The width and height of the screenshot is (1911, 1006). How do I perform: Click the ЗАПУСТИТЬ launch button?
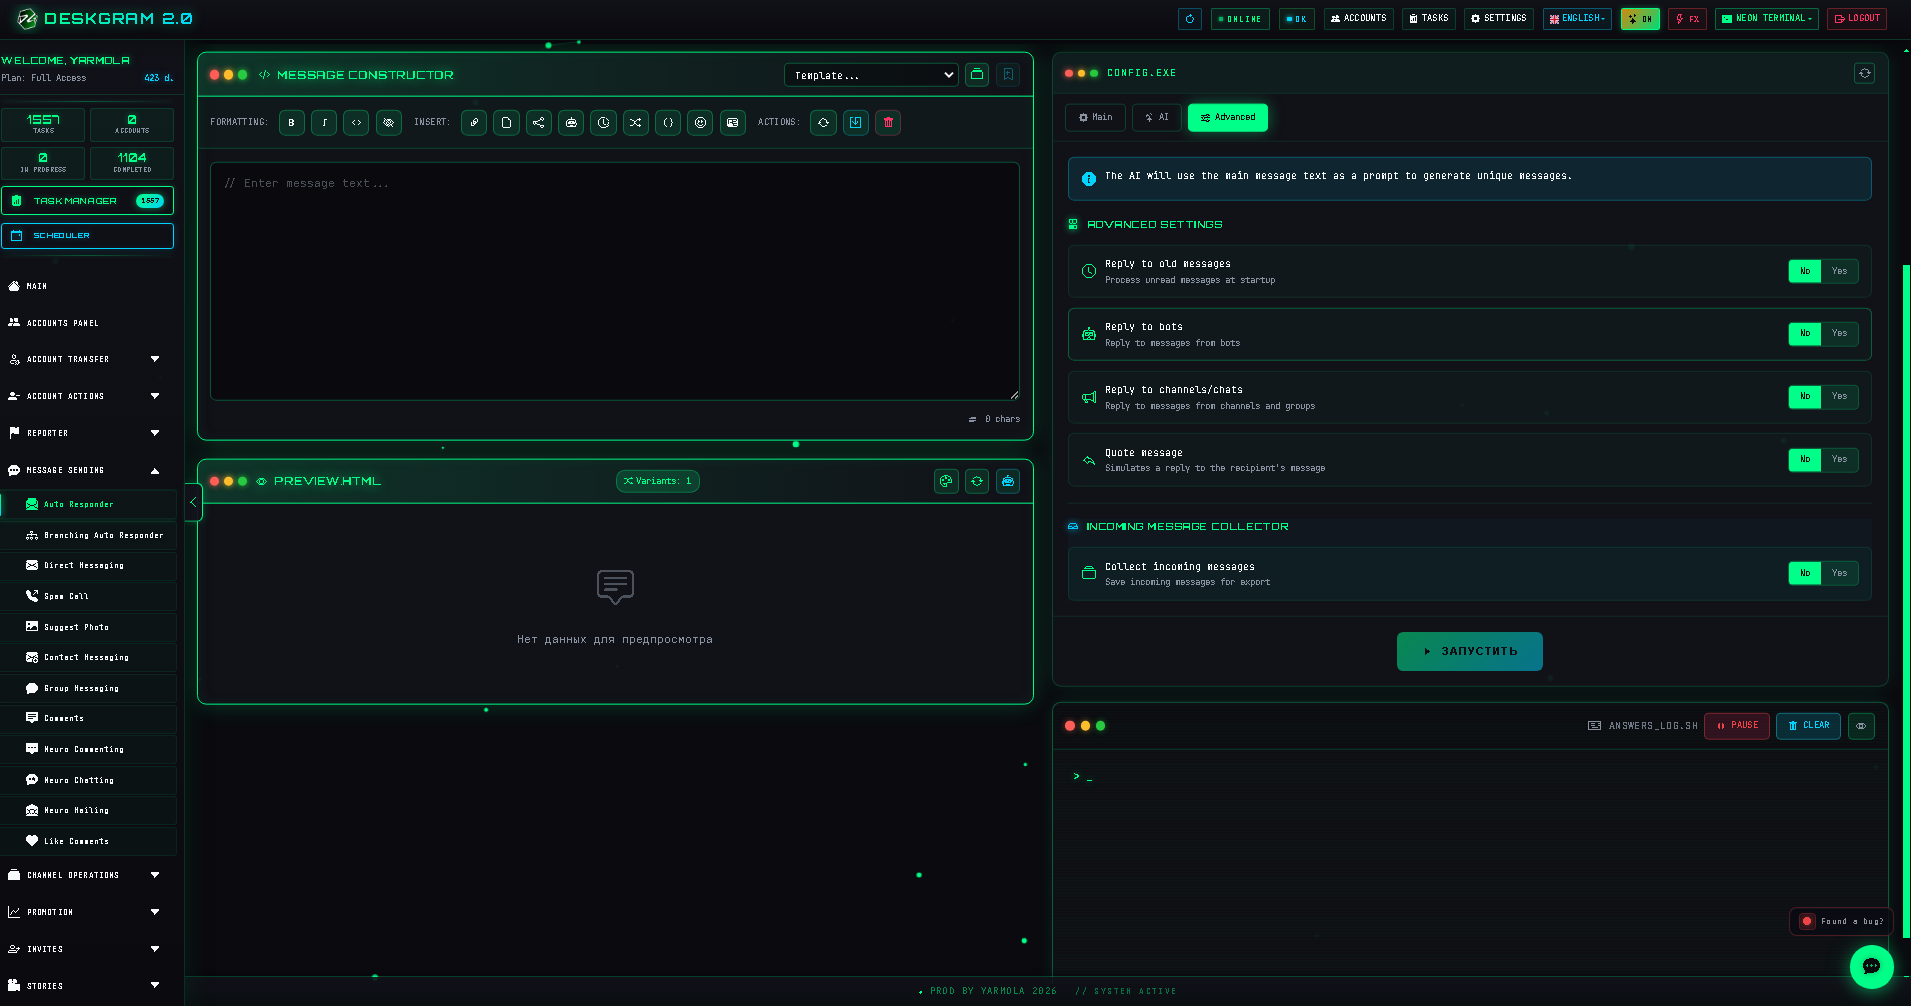[1469, 651]
